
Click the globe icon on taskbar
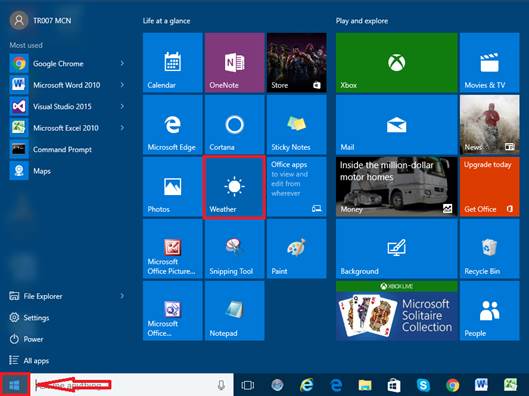click(x=277, y=385)
